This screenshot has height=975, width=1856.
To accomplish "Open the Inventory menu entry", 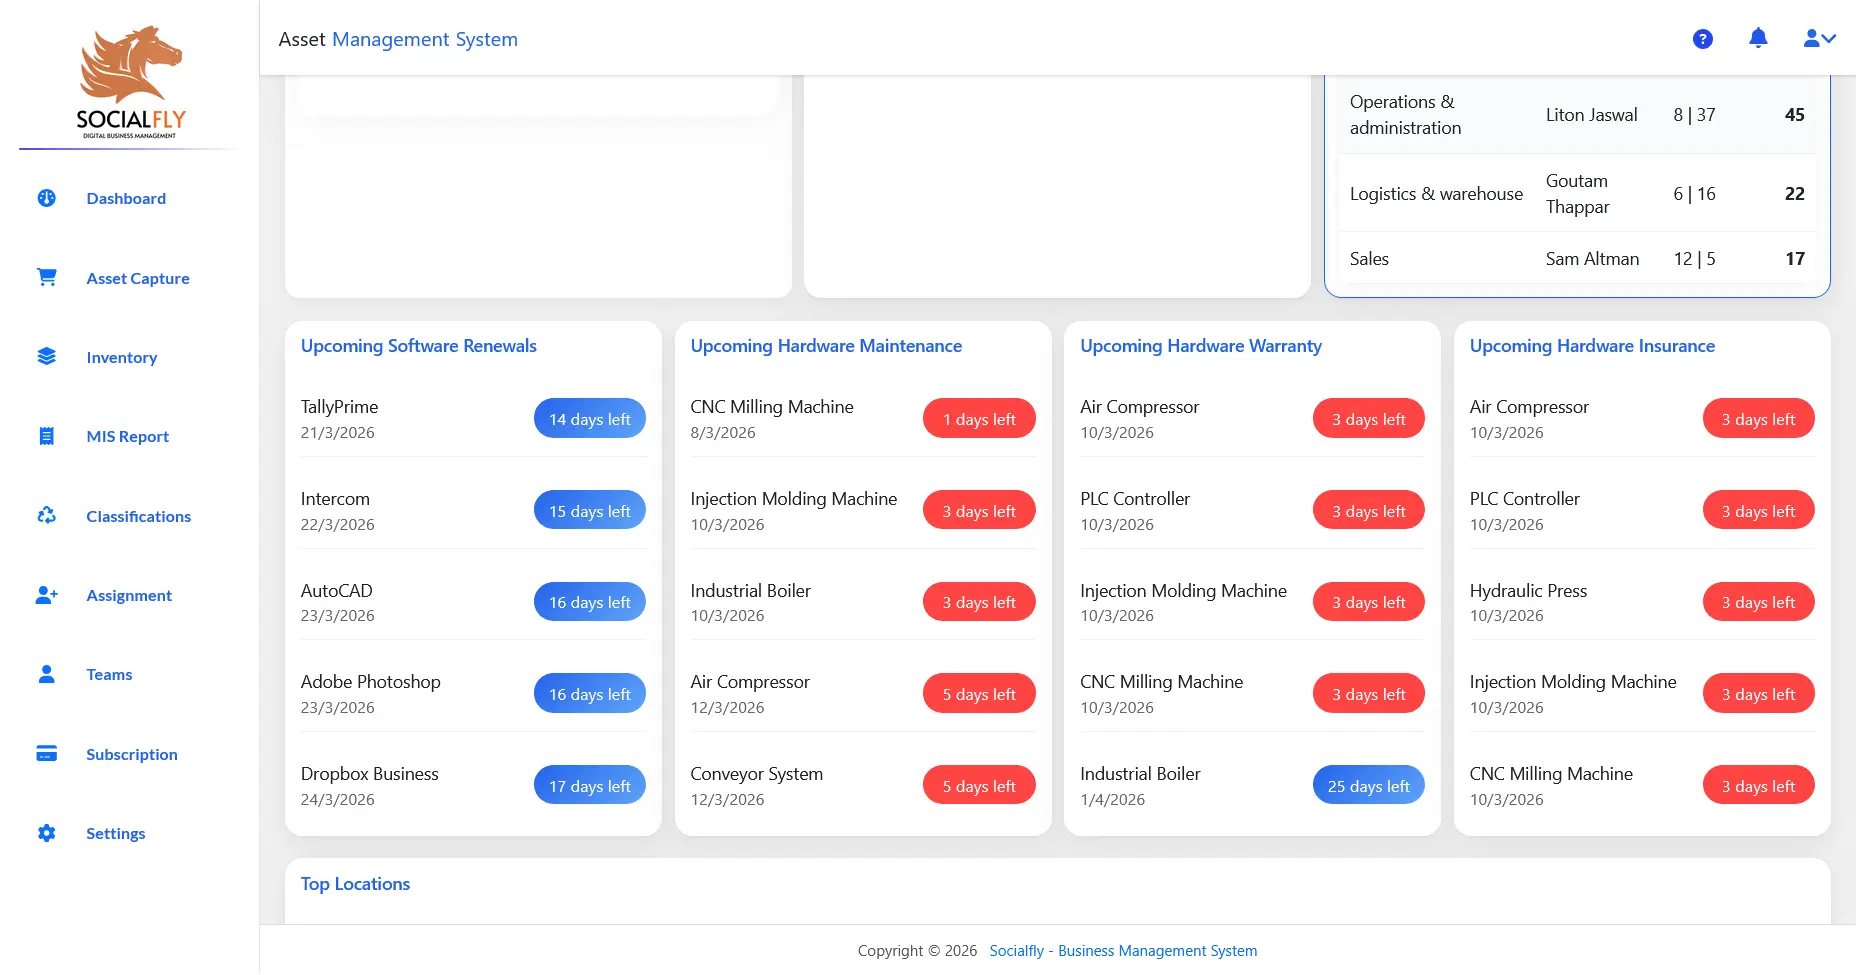I will click(x=121, y=357).
